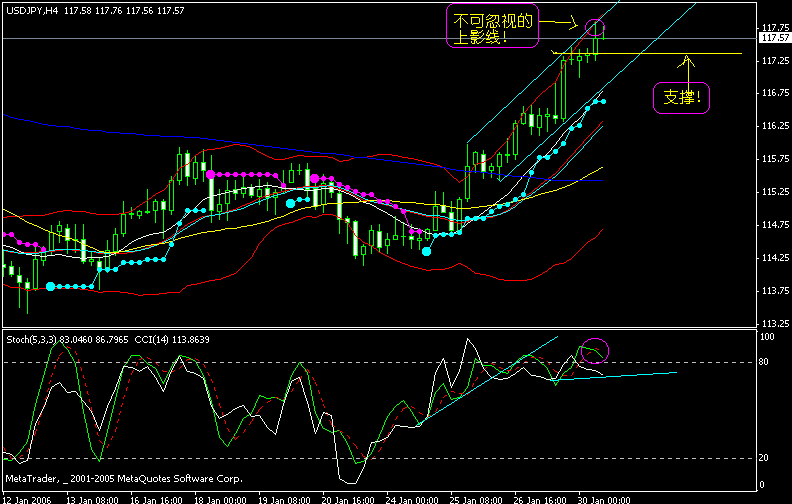Click the 116.75 price axis label
Image resolution: width=792 pixels, height=504 pixels.
click(775, 93)
